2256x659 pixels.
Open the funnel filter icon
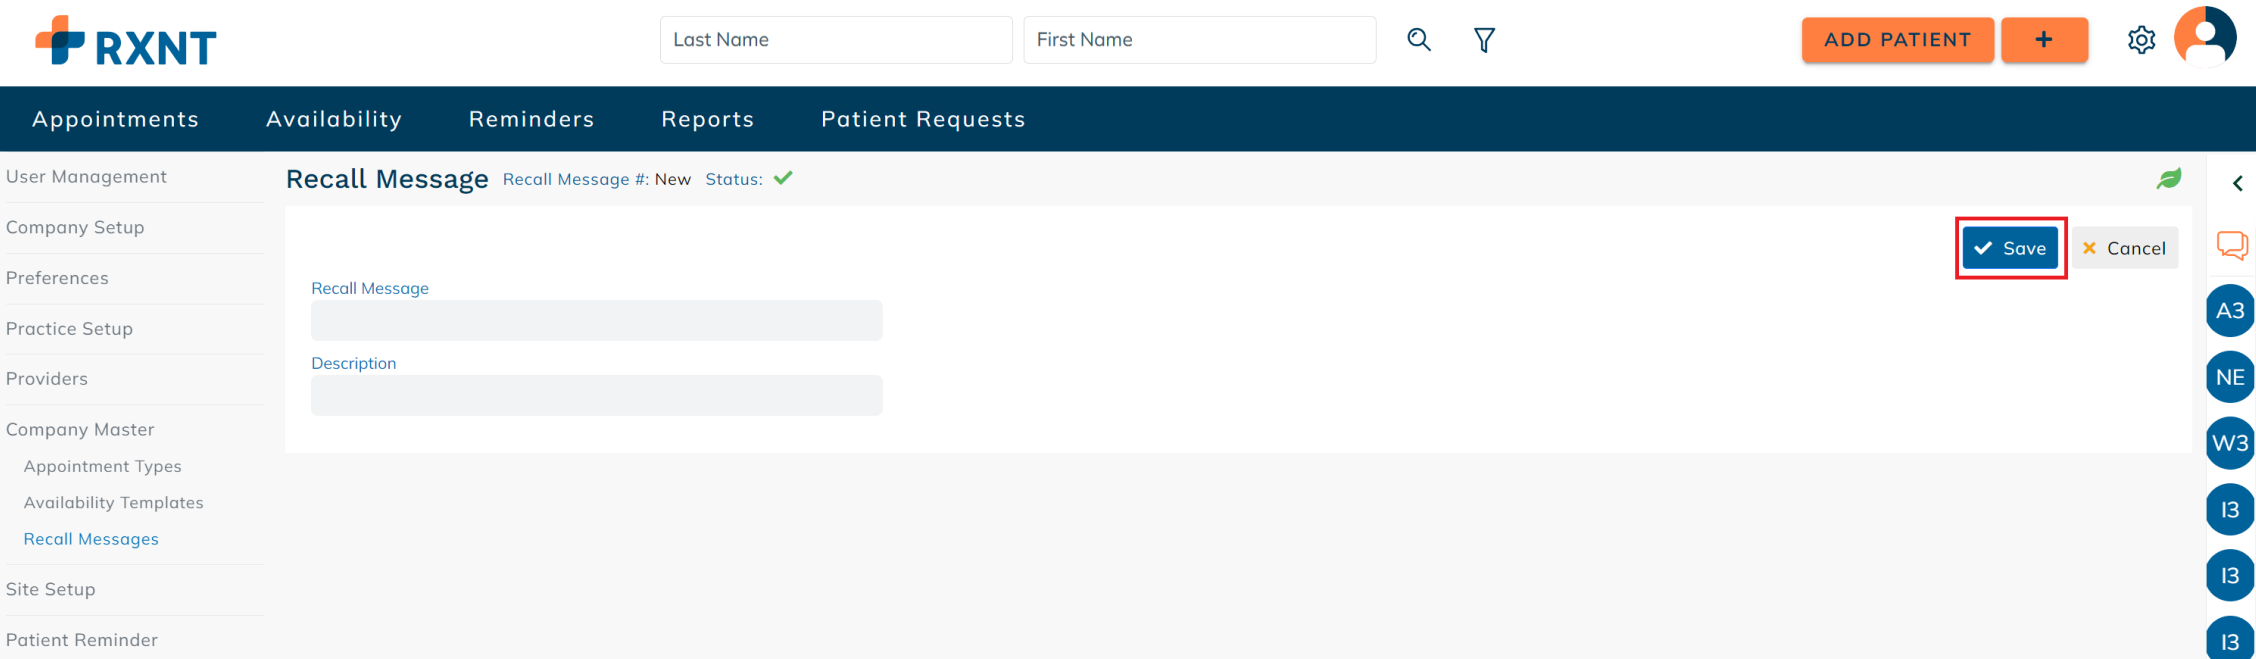(1484, 40)
